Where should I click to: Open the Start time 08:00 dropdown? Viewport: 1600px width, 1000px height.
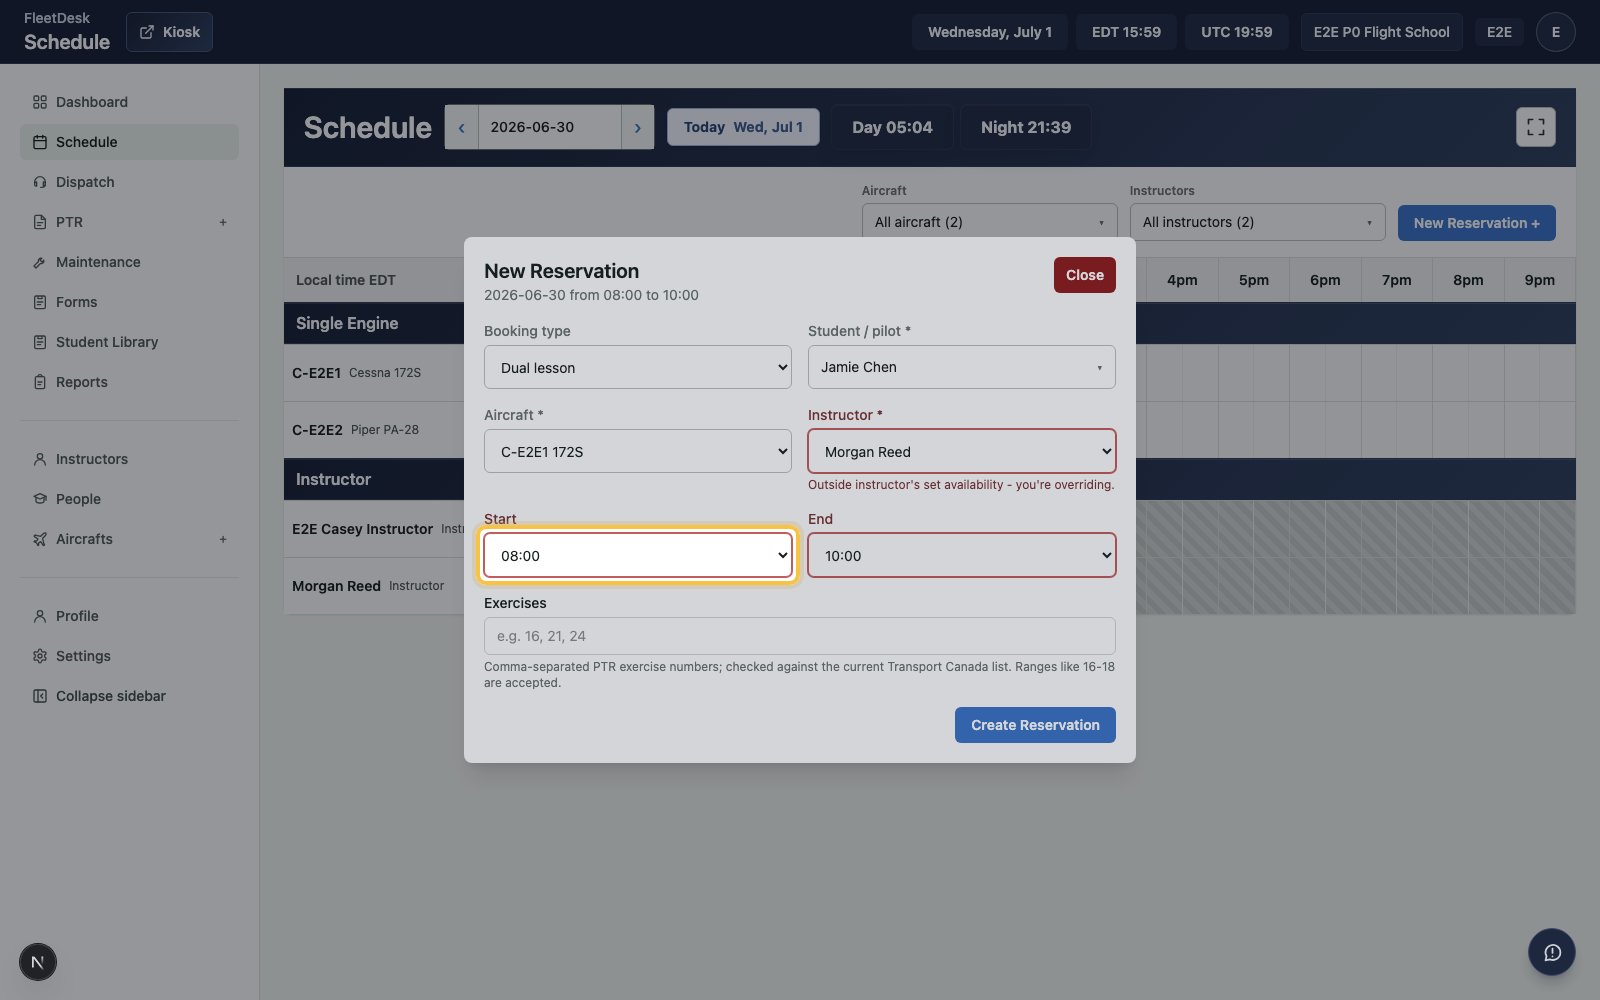[x=638, y=555]
